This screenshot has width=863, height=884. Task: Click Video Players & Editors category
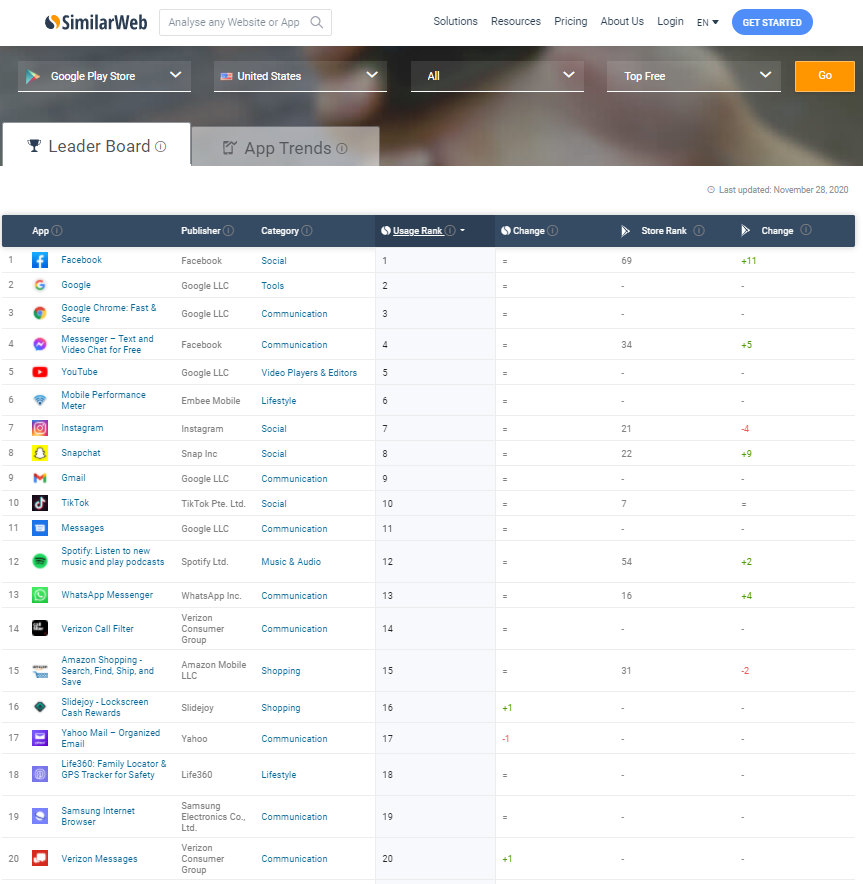tap(309, 373)
